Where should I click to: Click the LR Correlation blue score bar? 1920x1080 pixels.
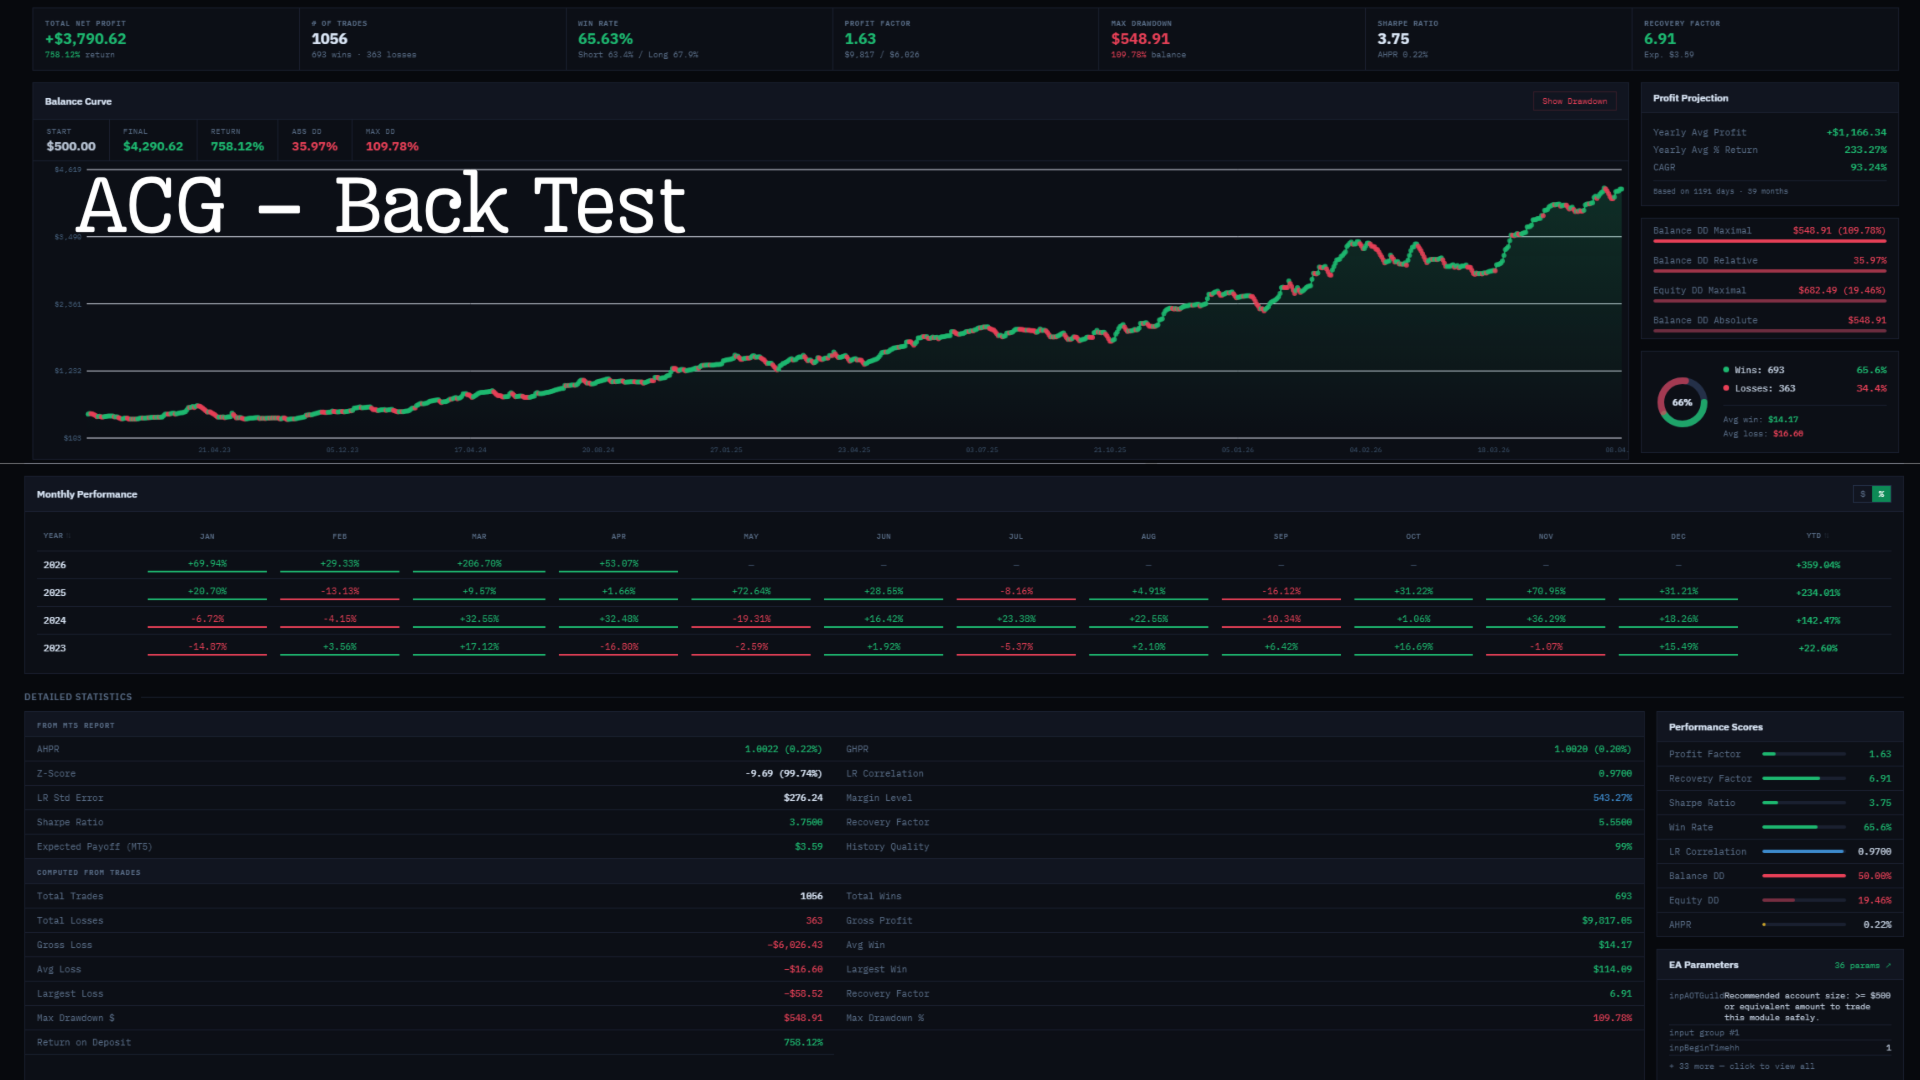1803,852
